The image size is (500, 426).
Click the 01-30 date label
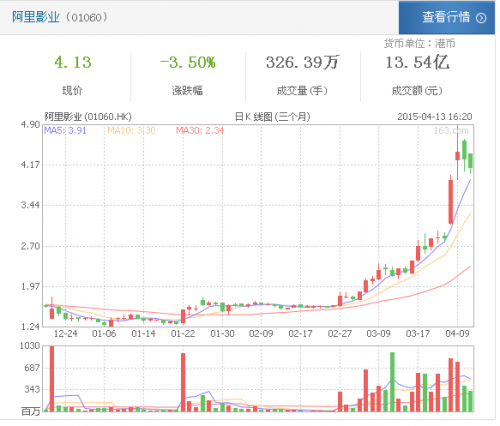222,334
